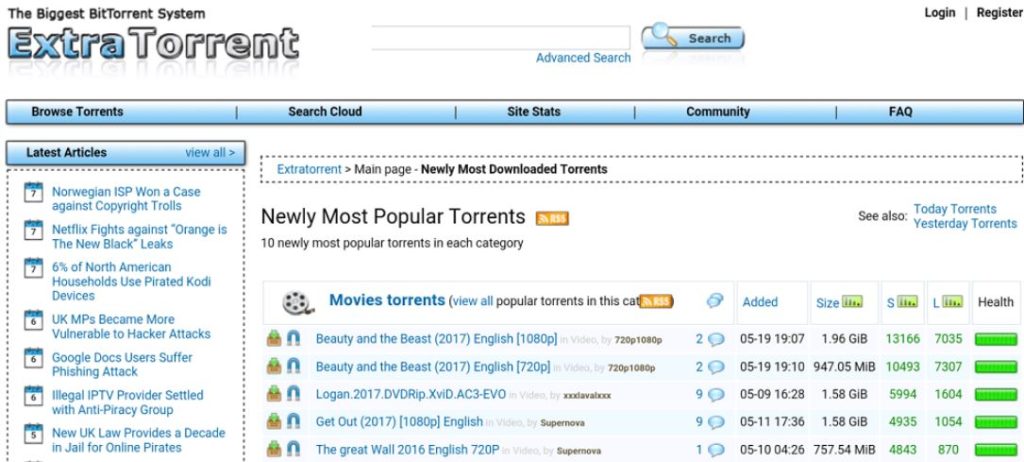Click the ExtraTorrent logo
This screenshot has width=1024, height=462.
tap(153, 44)
